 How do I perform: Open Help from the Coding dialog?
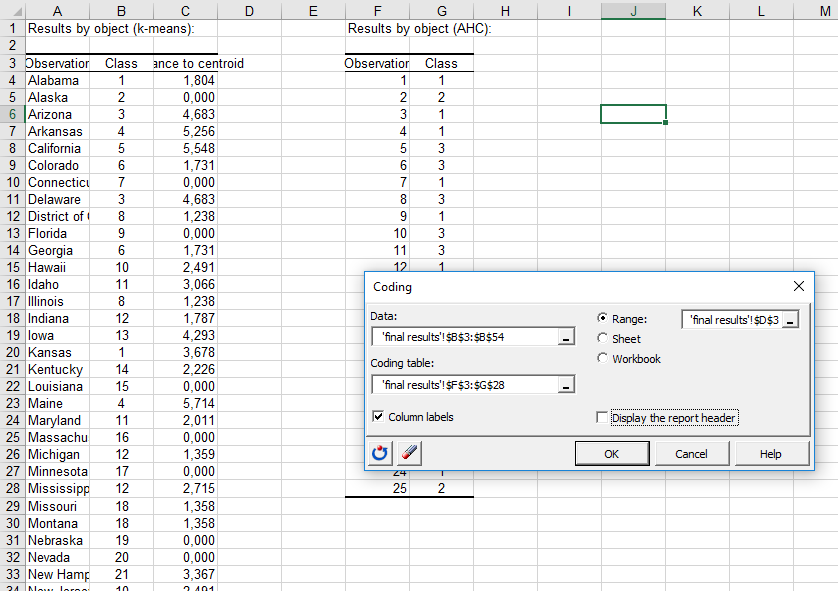coord(772,453)
